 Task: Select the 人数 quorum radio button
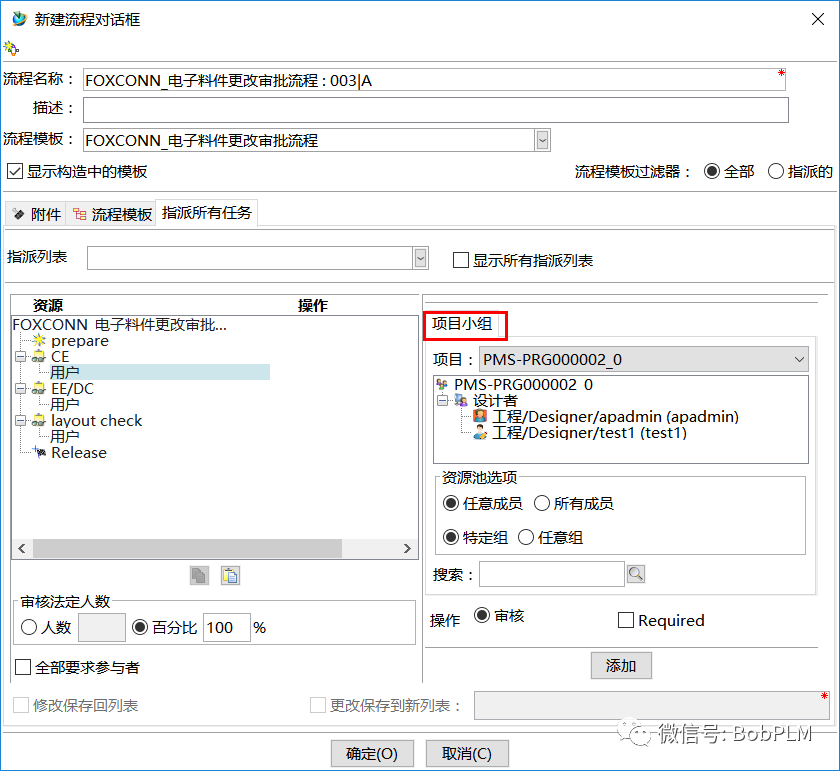[x=29, y=627]
